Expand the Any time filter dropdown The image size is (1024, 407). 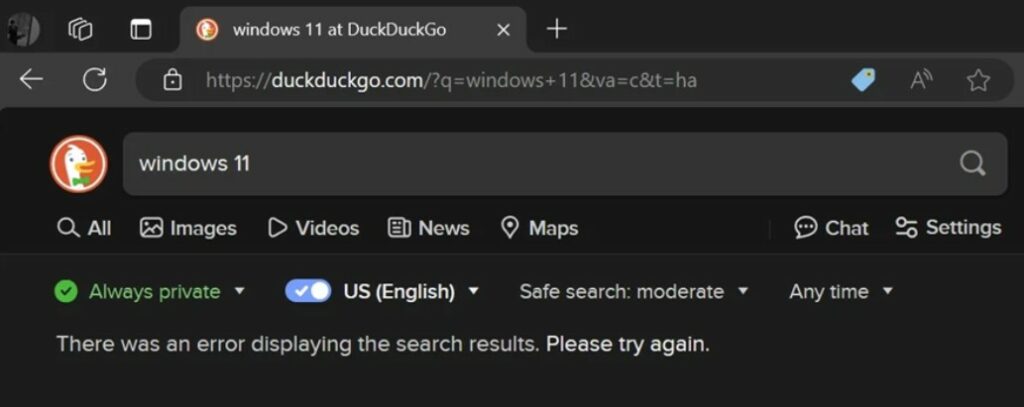tap(840, 291)
